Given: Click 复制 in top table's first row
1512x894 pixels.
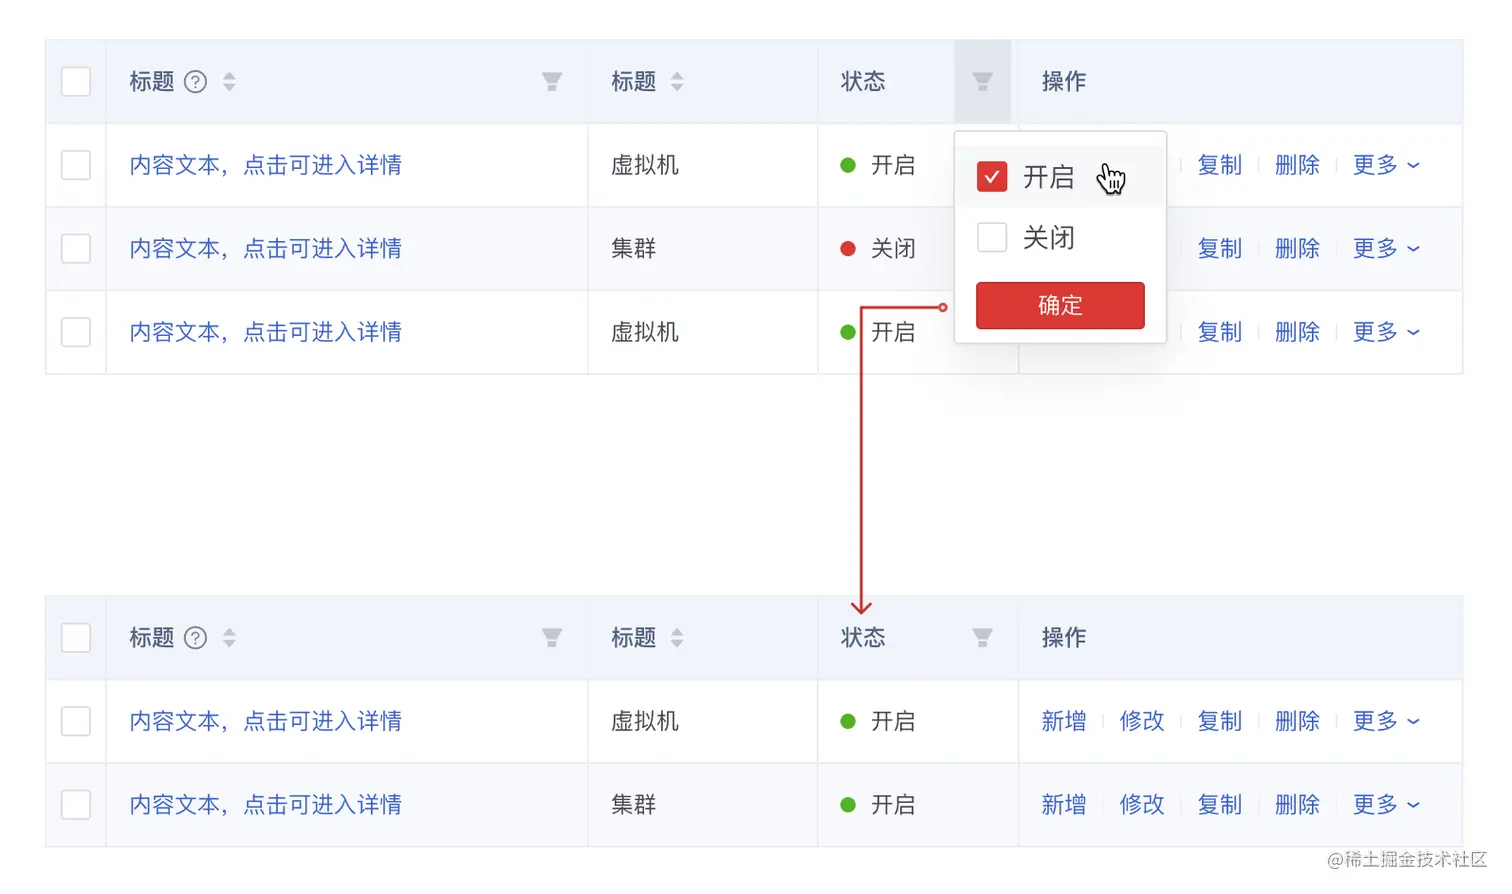Looking at the screenshot, I should (x=1220, y=165).
